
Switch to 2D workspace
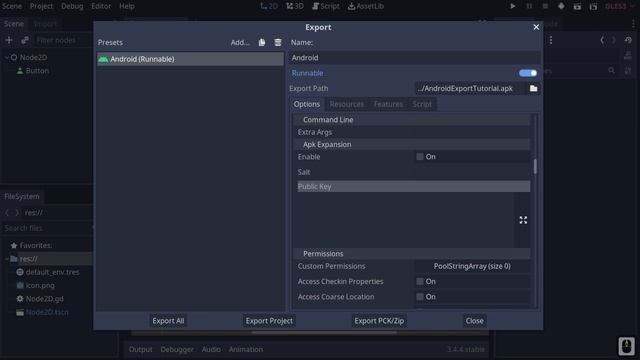269,6
